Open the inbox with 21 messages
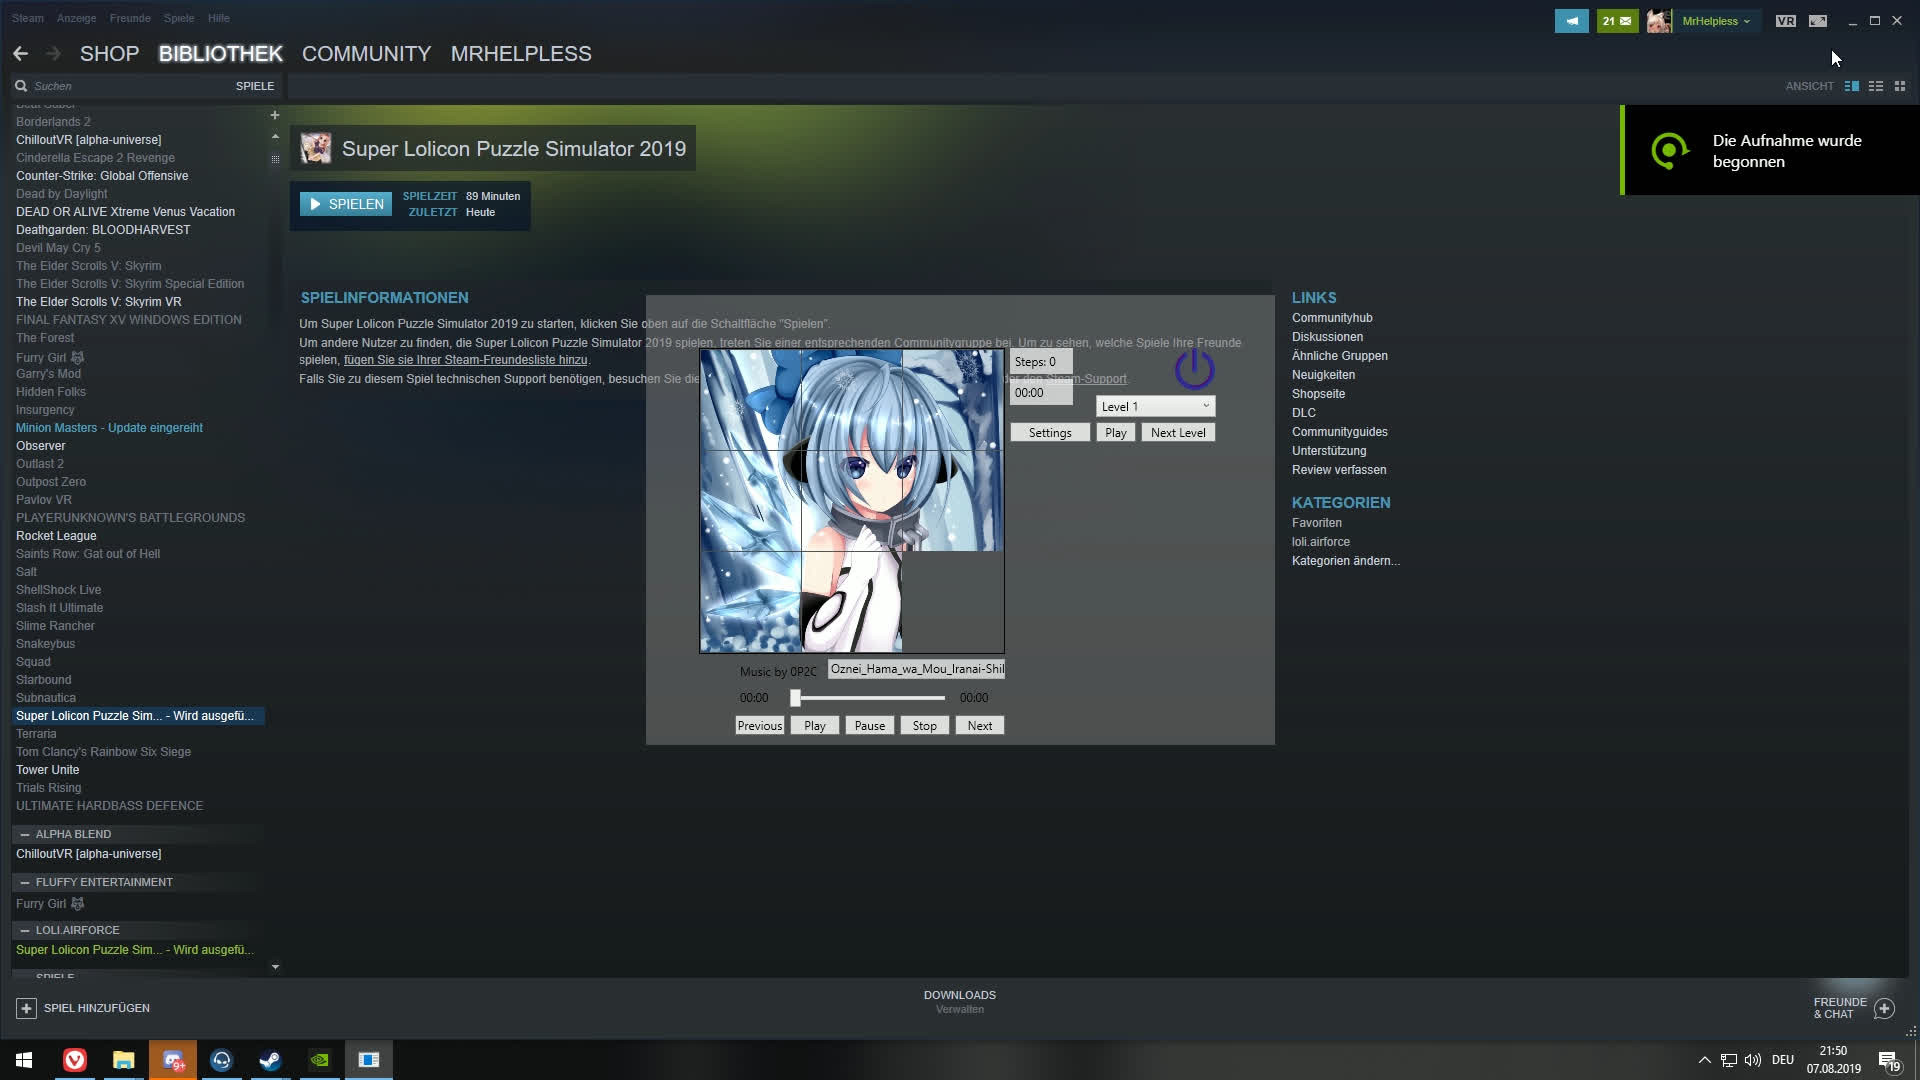 1616,21
